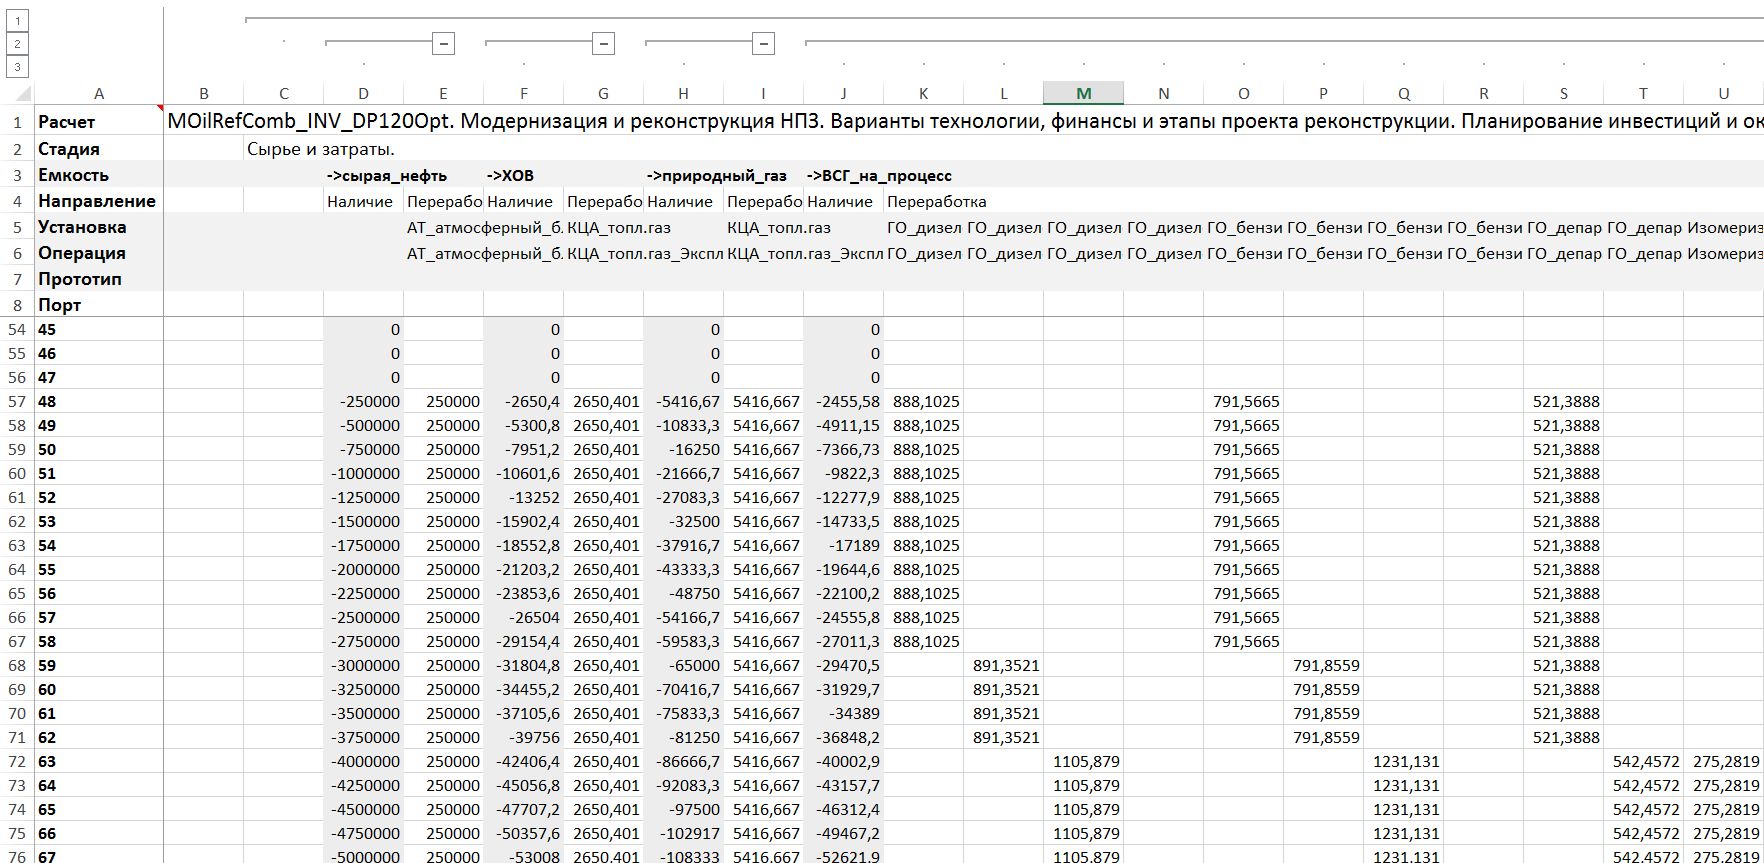This screenshot has height=863, width=1764.
Task: Collapse the column group above column G
Action: point(603,43)
